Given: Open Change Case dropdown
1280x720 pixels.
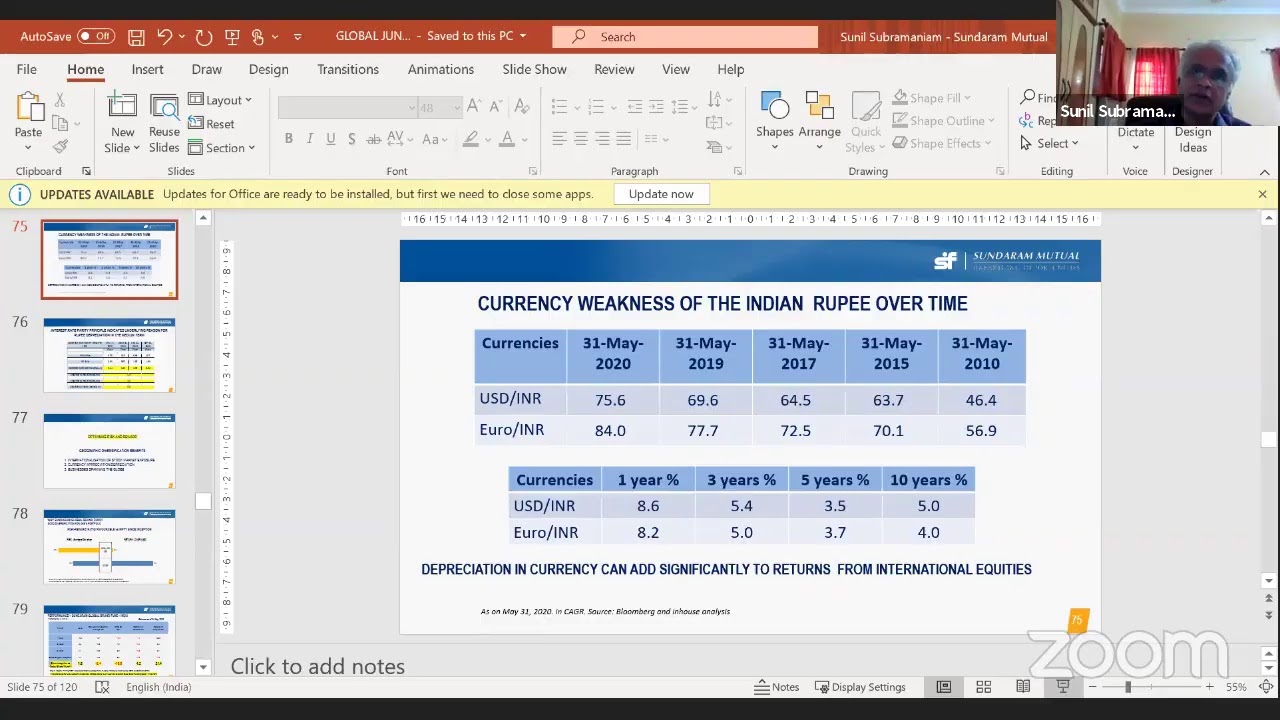Looking at the screenshot, I should tap(435, 139).
